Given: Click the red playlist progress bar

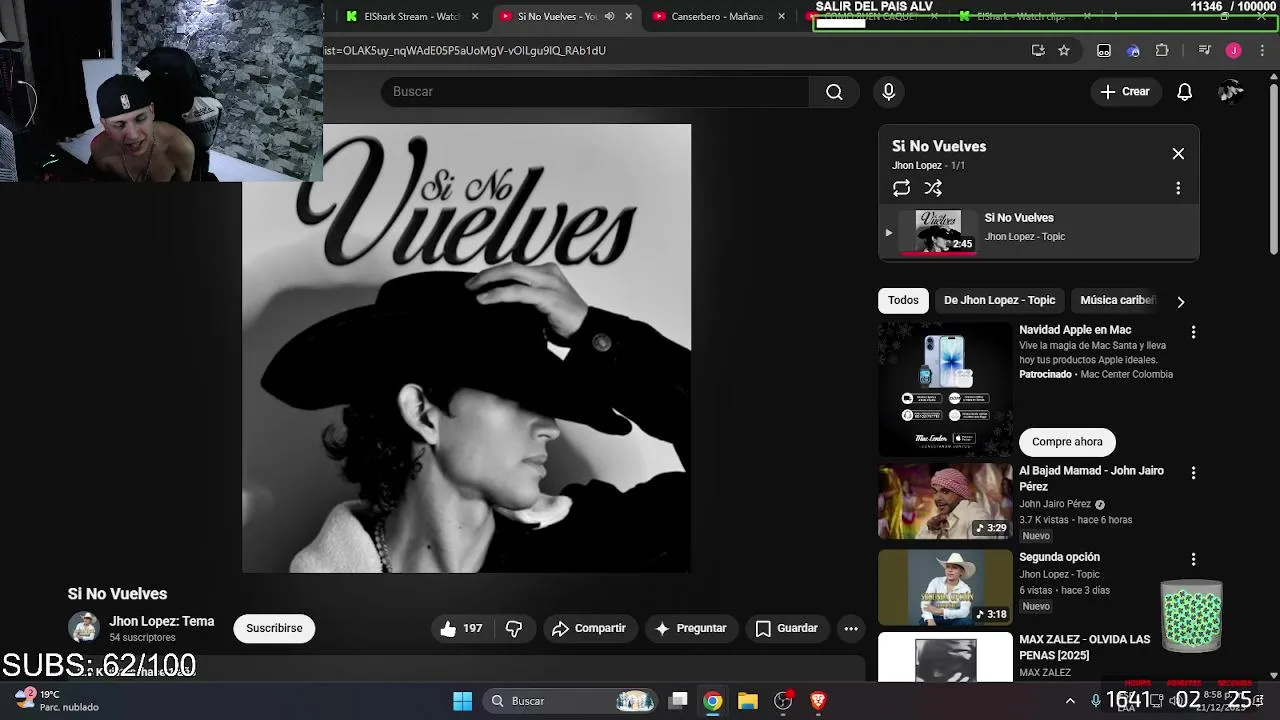Looking at the screenshot, I should point(938,254).
